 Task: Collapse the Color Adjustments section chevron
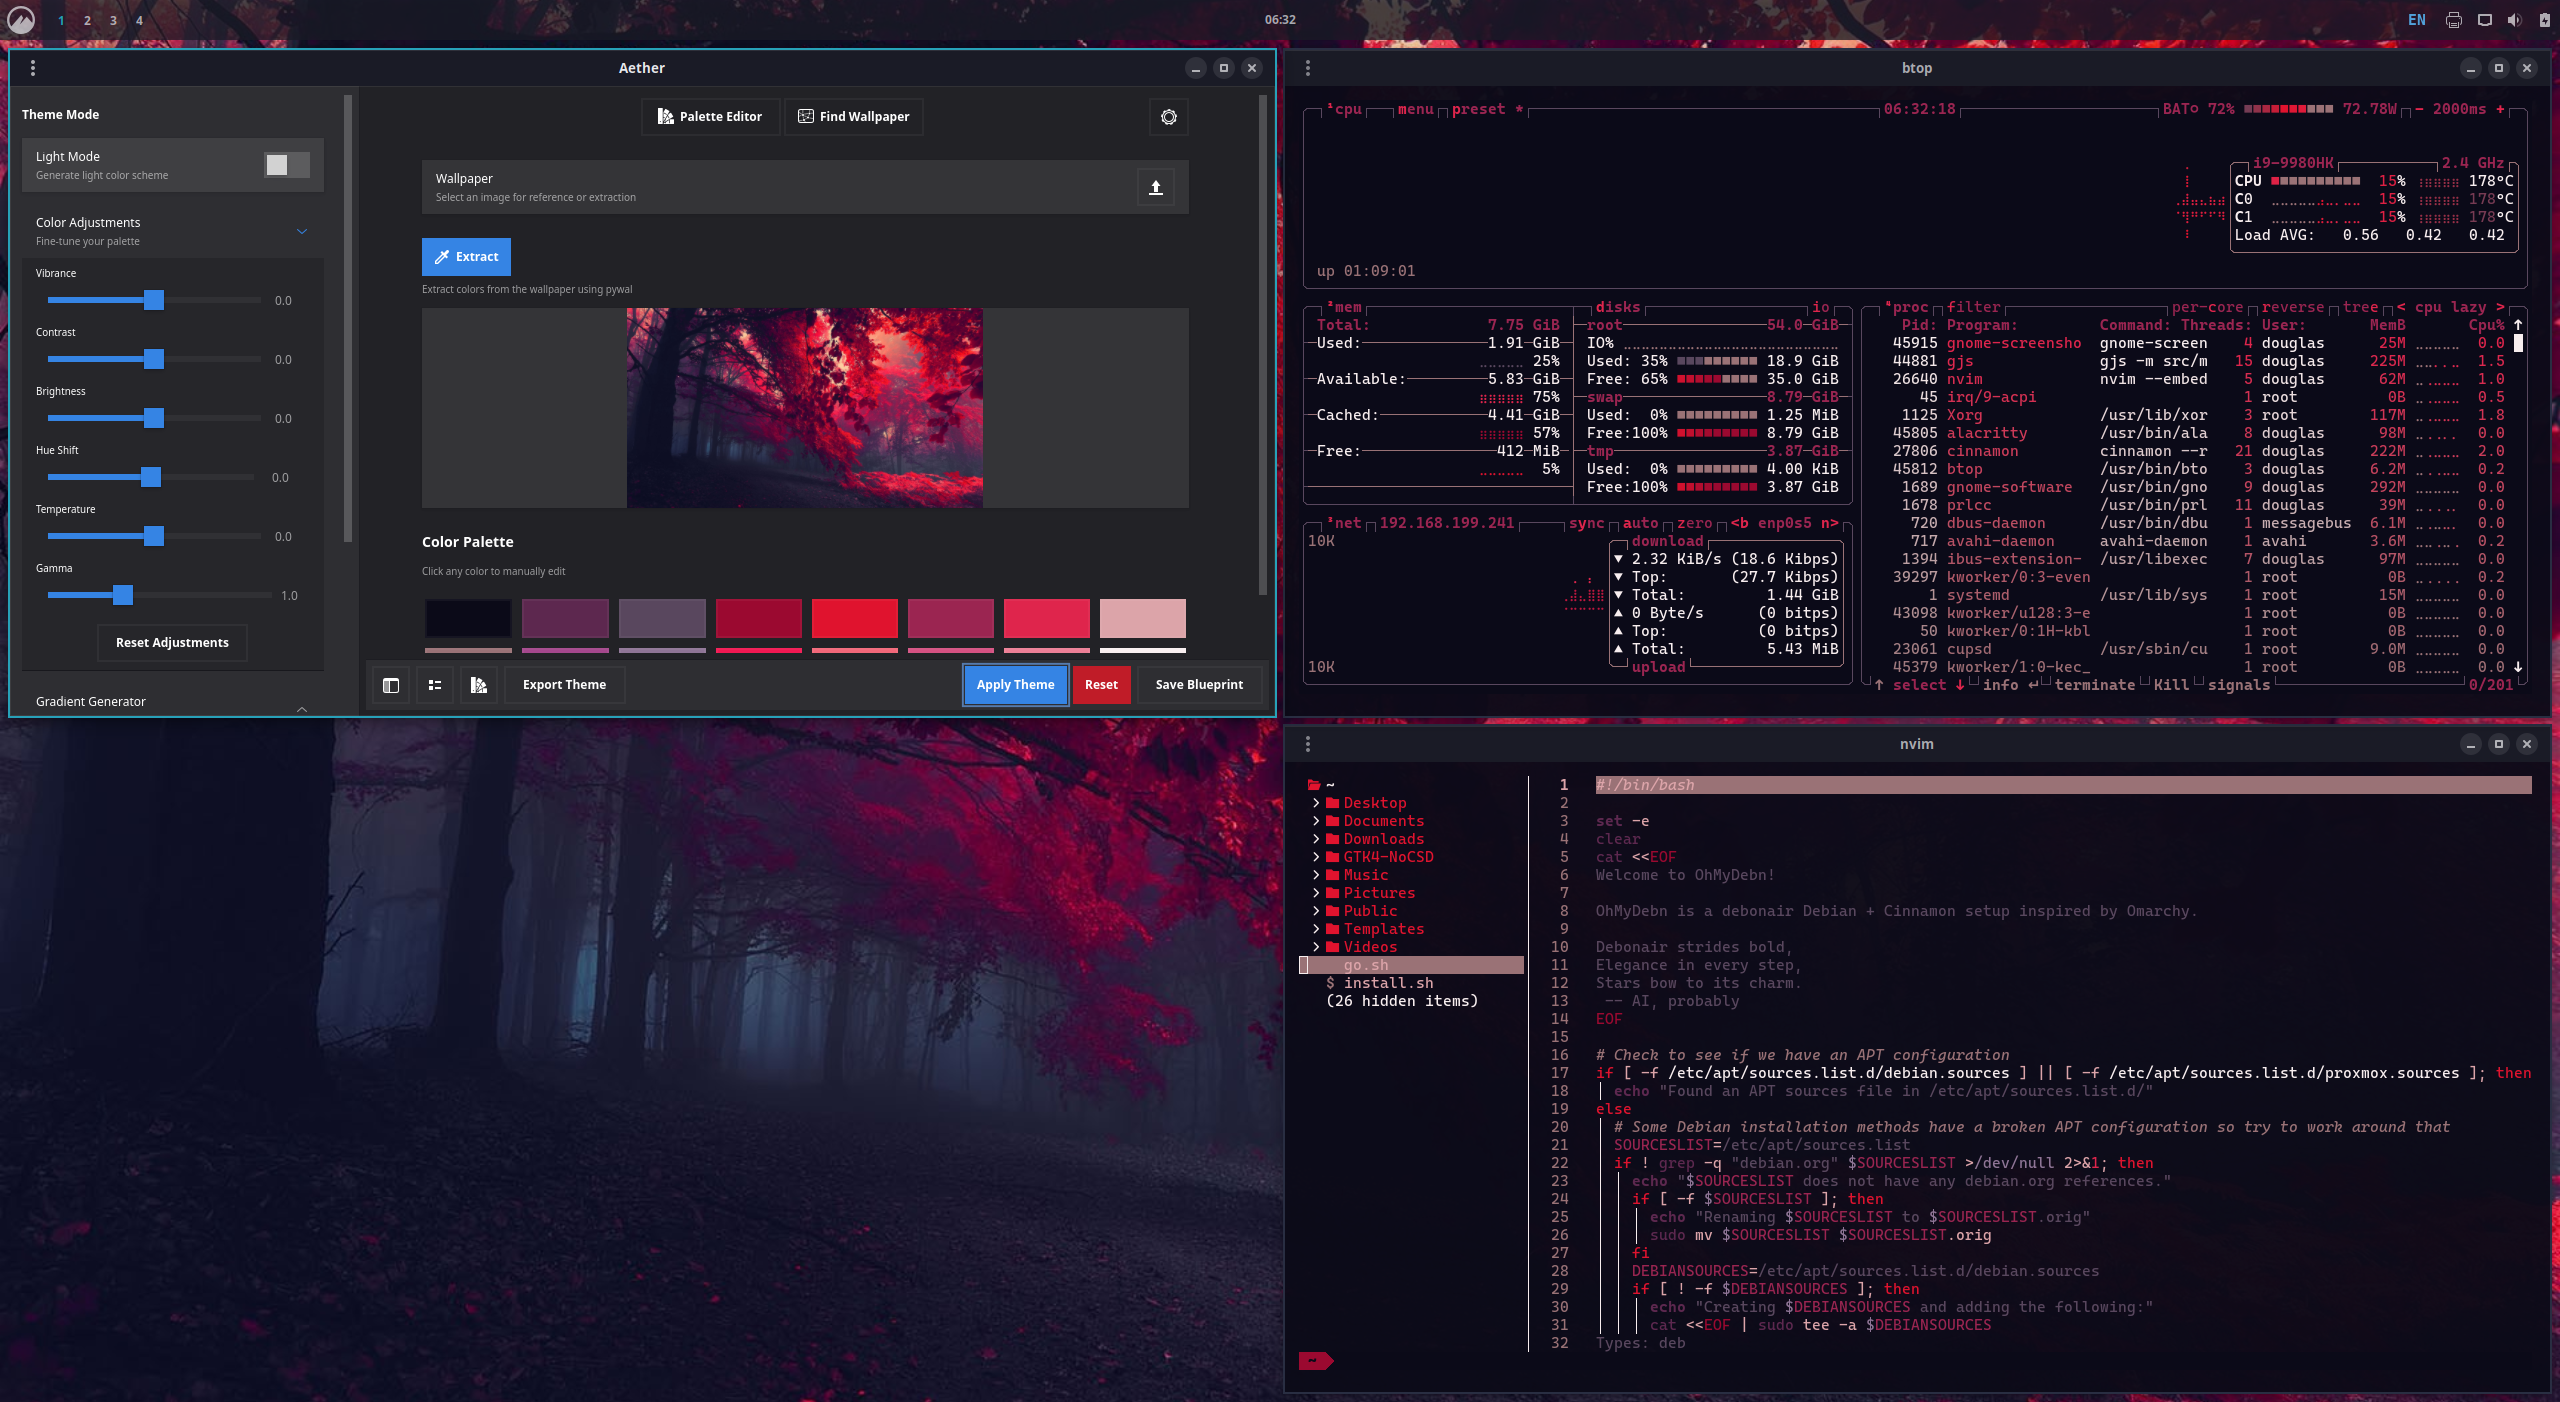tap(302, 231)
